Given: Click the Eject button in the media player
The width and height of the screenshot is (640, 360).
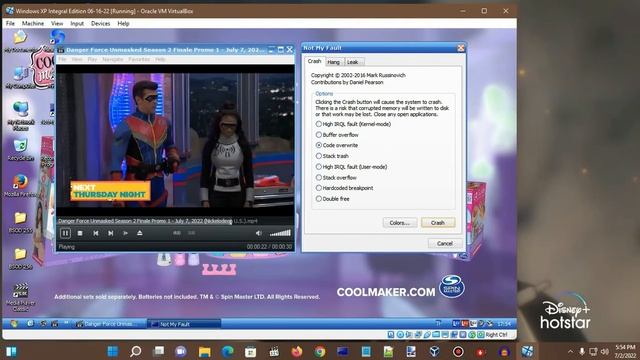Looking at the screenshot, I should (140, 233).
